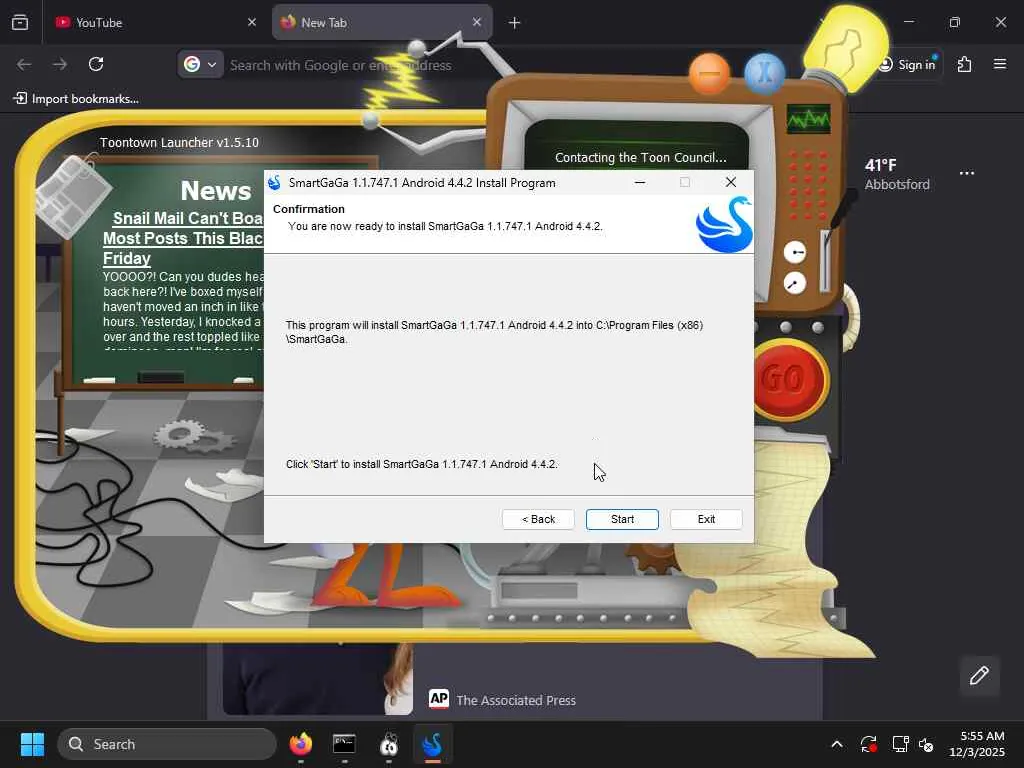Viewport: 1024px width, 768px height.
Task: Click the green waveform monitor on the launcher
Action: point(808,119)
